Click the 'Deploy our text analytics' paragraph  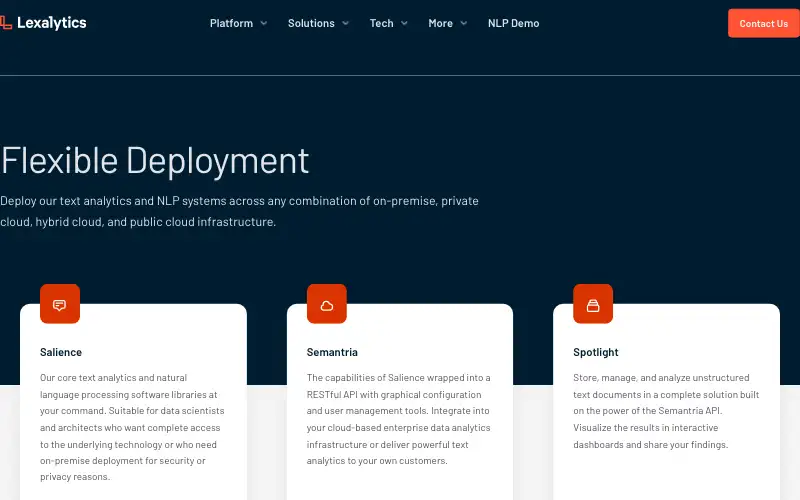[x=239, y=211]
